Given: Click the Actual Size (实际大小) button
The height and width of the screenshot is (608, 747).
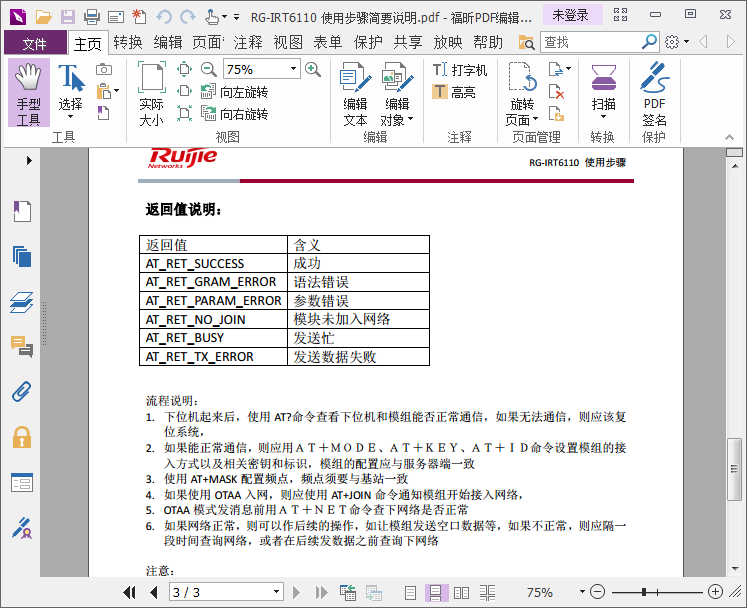Looking at the screenshot, I should point(151,93).
